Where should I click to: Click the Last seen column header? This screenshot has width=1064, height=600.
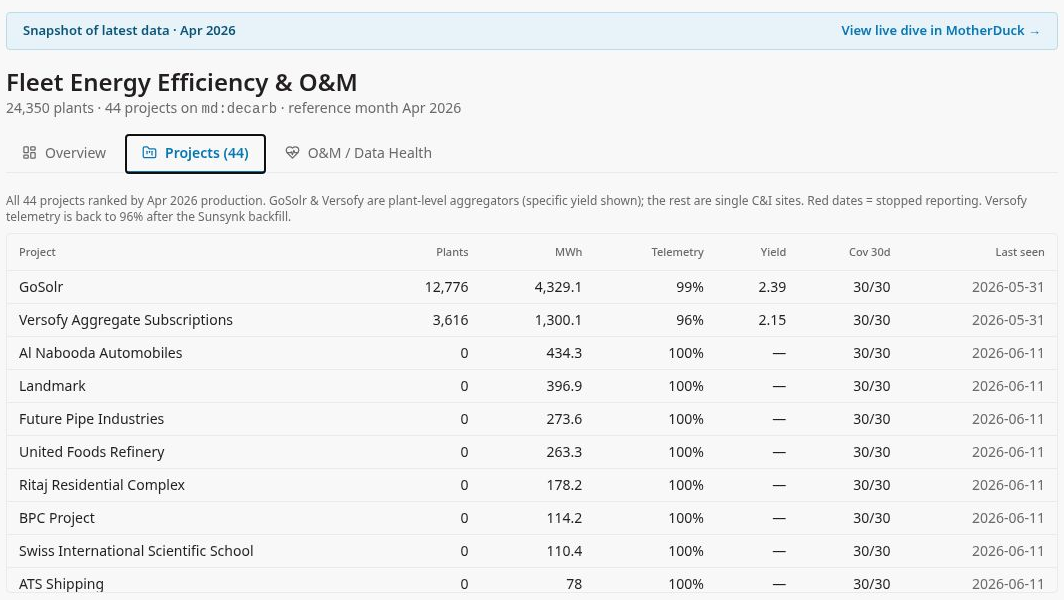pyautogui.click(x=1019, y=252)
